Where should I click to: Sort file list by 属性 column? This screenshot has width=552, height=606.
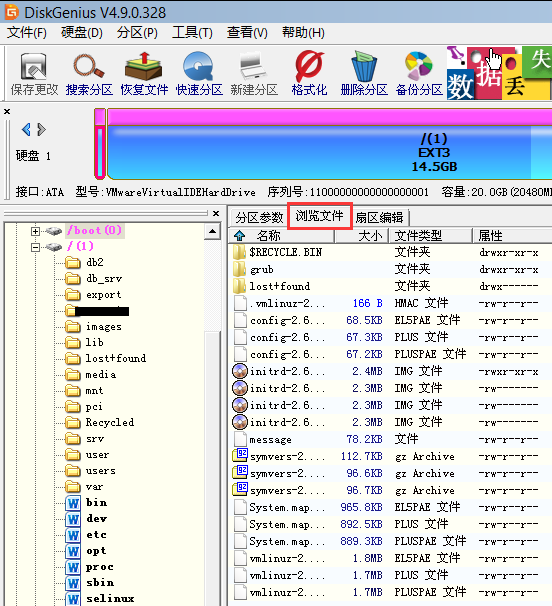513,235
